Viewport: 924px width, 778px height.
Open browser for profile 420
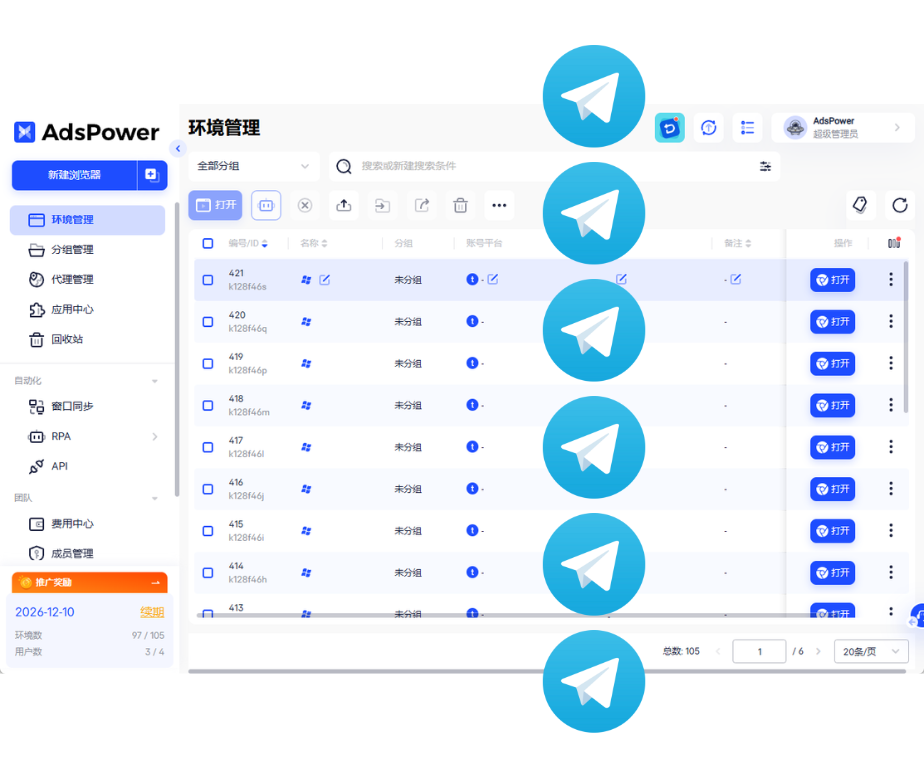(x=832, y=322)
